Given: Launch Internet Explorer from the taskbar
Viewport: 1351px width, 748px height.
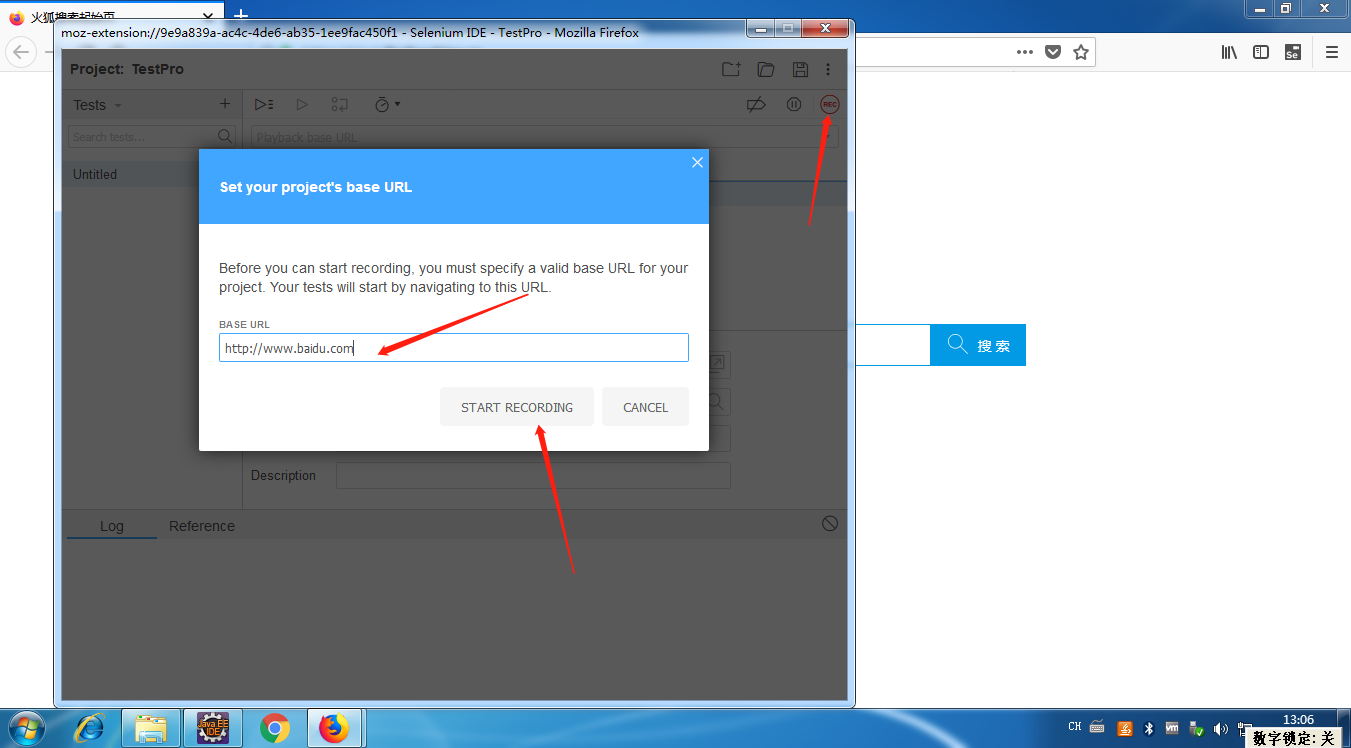Looking at the screenshot, I should pyautogui.click(x=89, y=729).
